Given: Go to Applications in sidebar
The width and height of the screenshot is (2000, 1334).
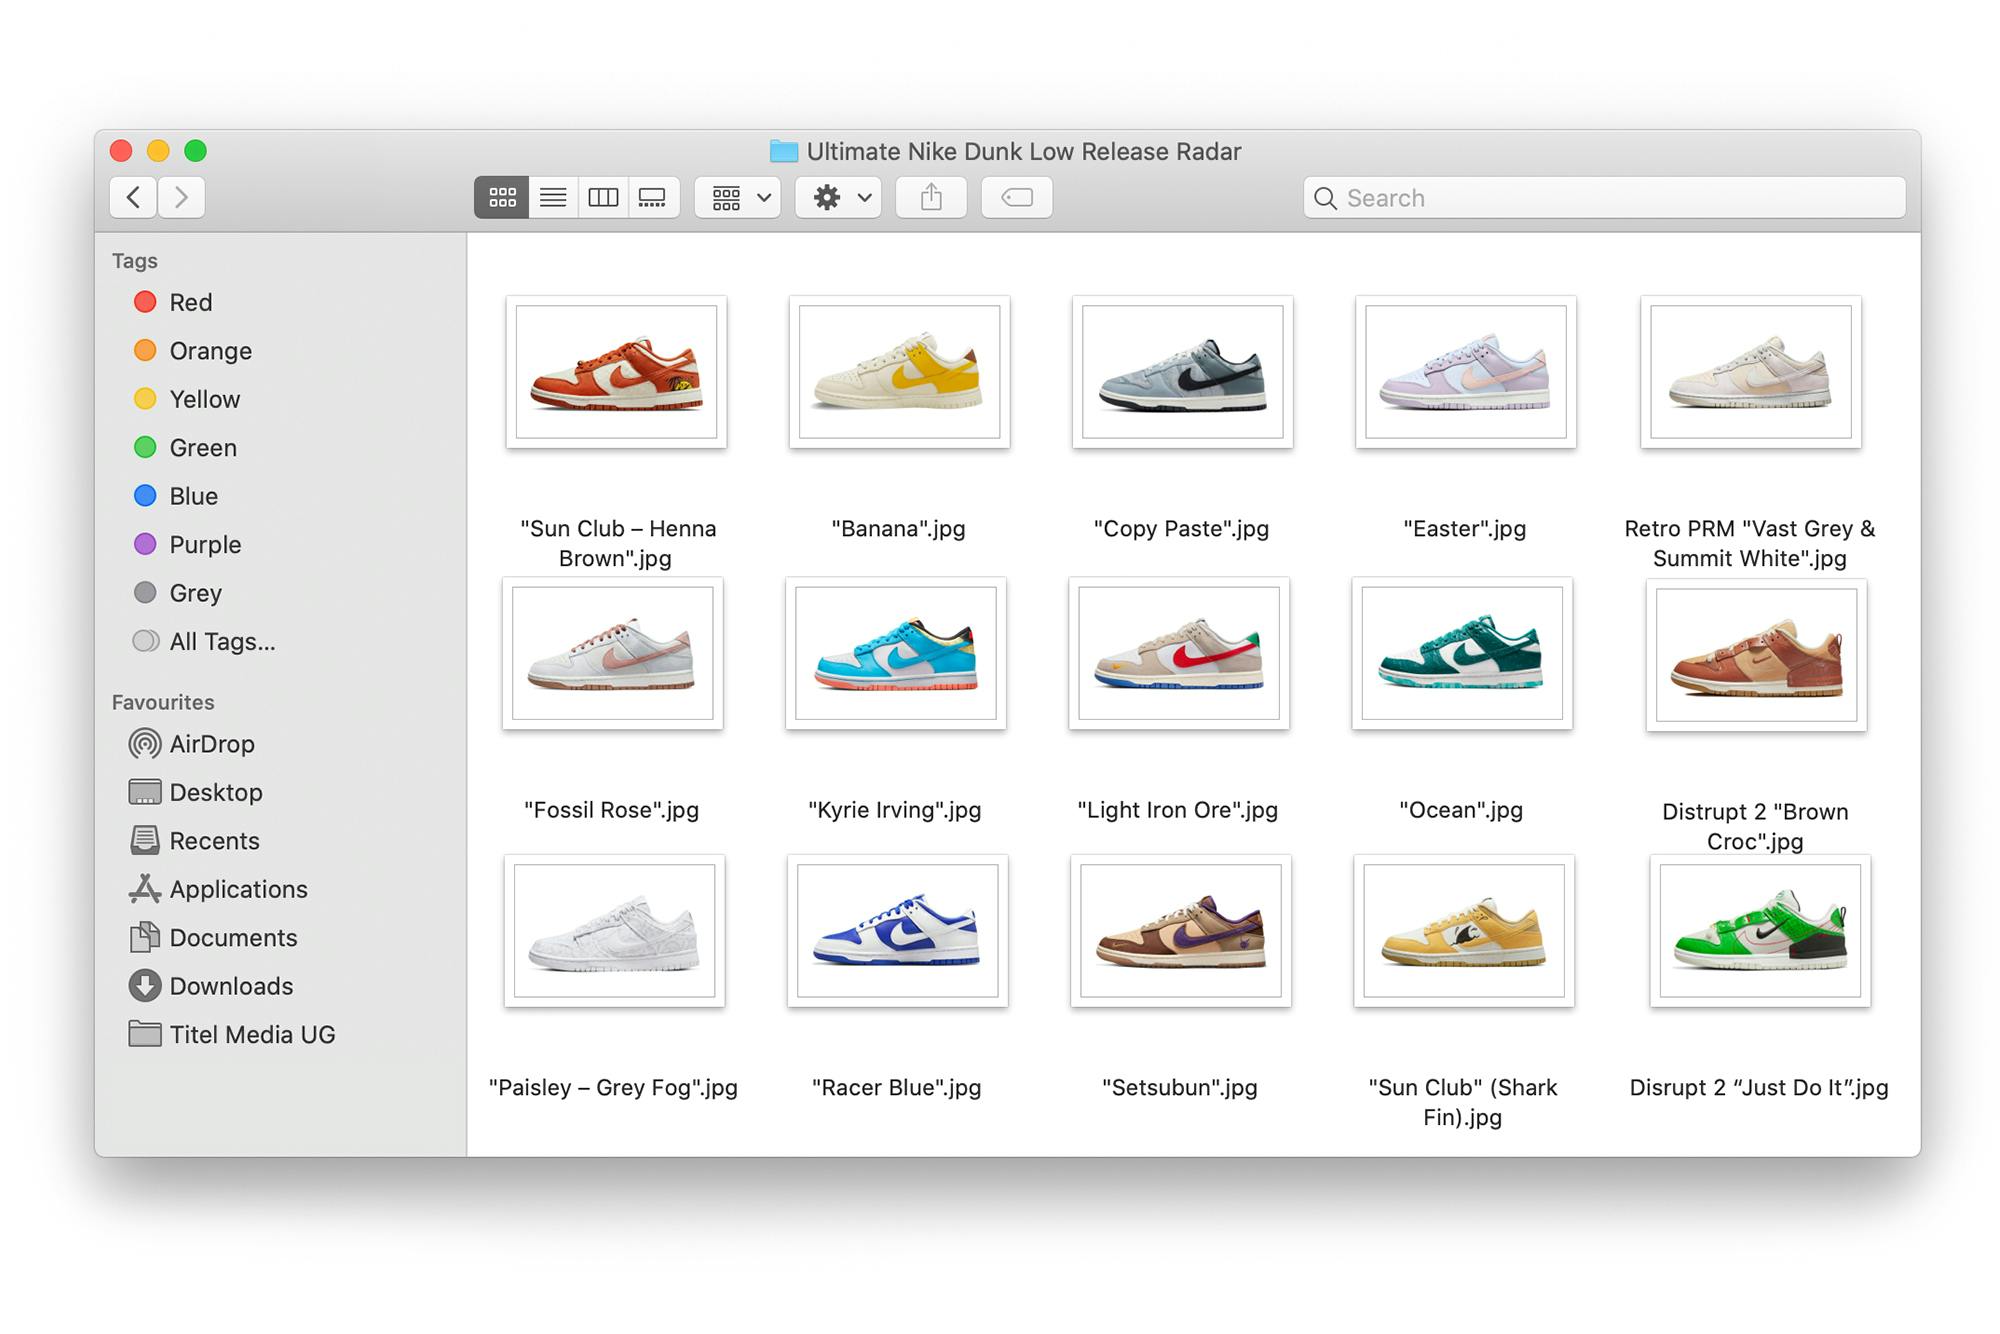Looking at the screenshot, I should (x=237, y=889).
